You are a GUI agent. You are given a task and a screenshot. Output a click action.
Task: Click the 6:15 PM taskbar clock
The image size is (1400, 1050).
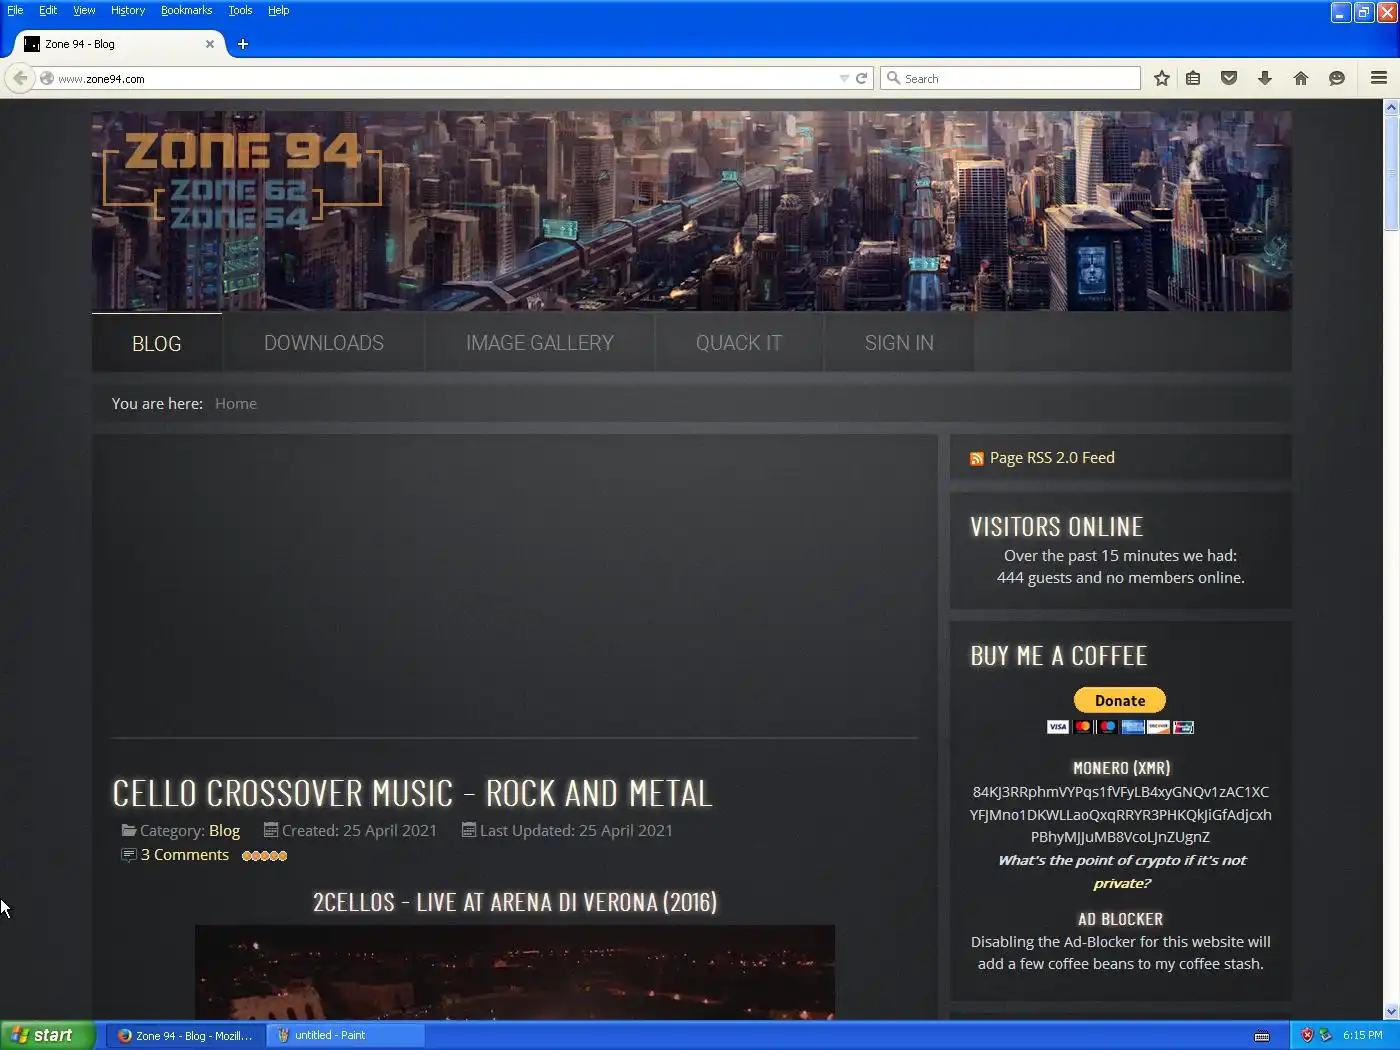(x=1363, y=1035)
